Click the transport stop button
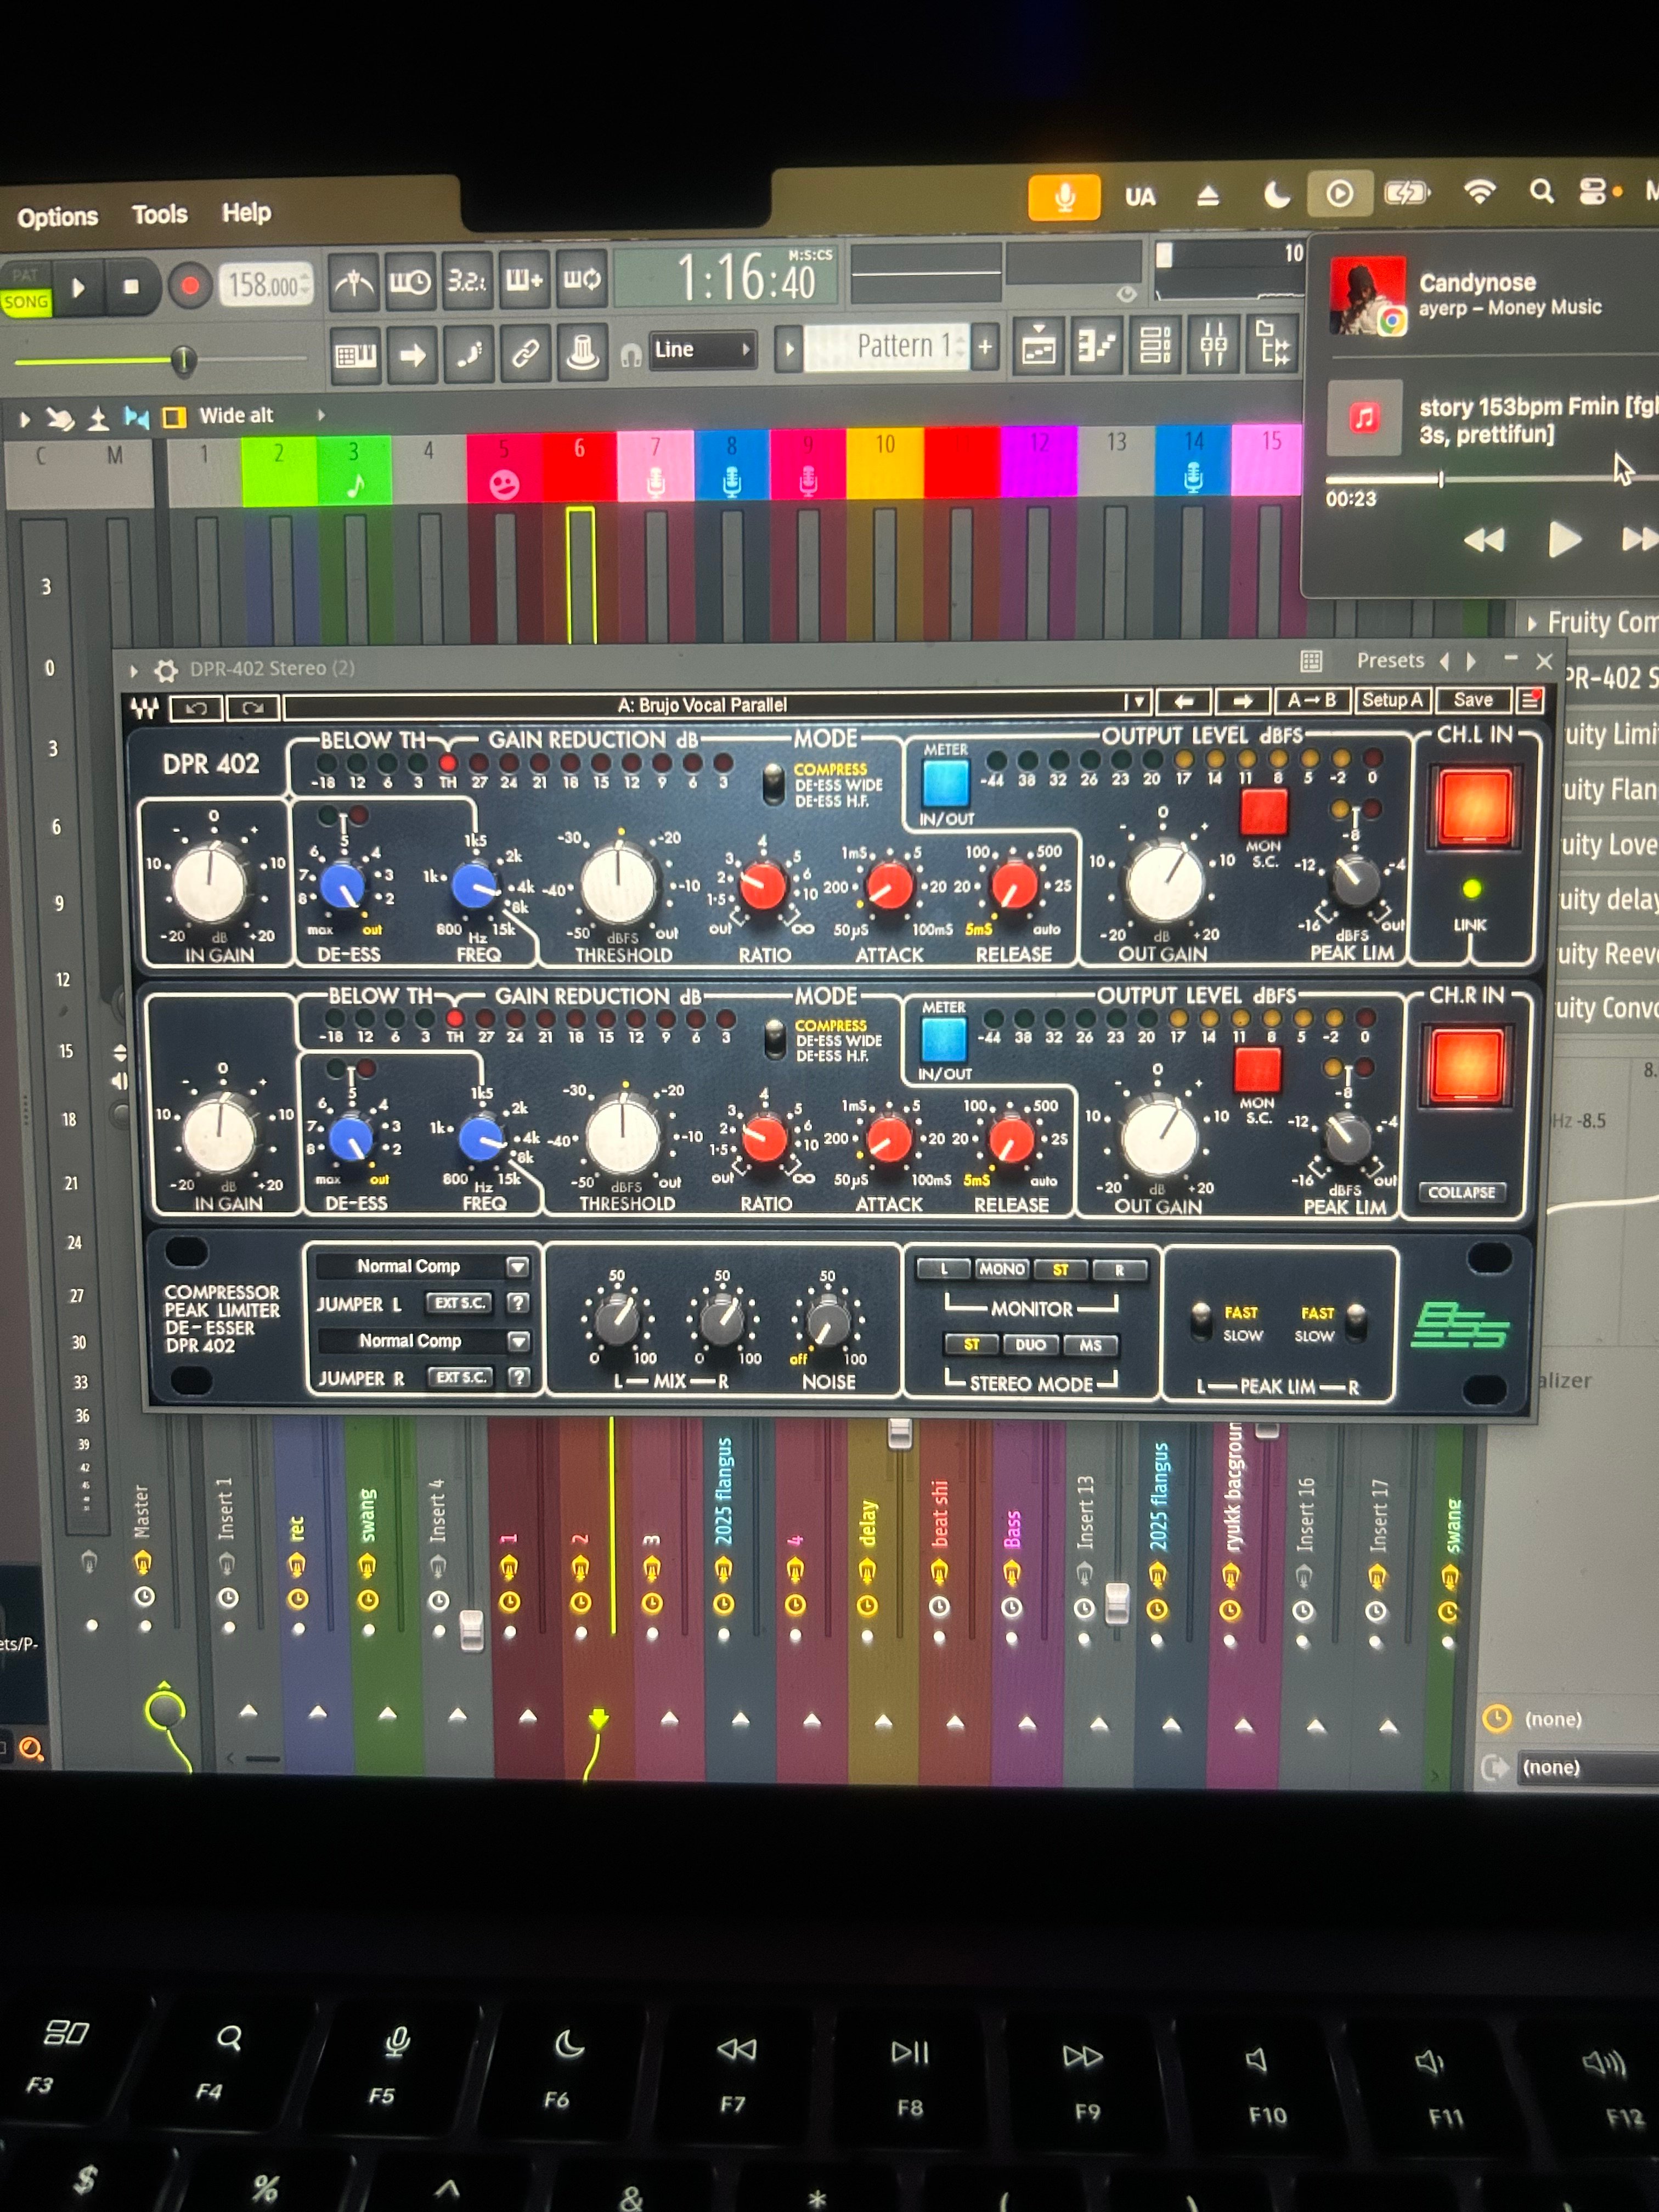 tap(131, 287)
